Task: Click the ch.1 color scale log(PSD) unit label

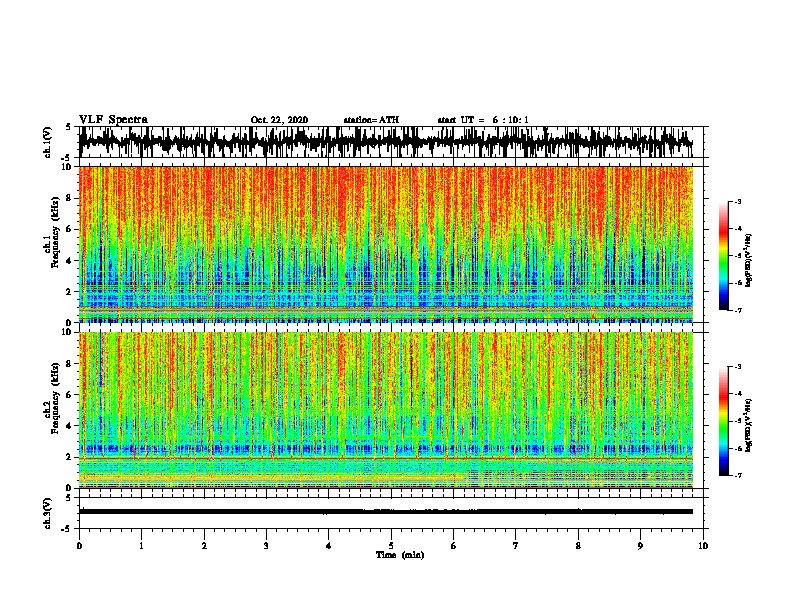Action: click(x=748, y=261)
